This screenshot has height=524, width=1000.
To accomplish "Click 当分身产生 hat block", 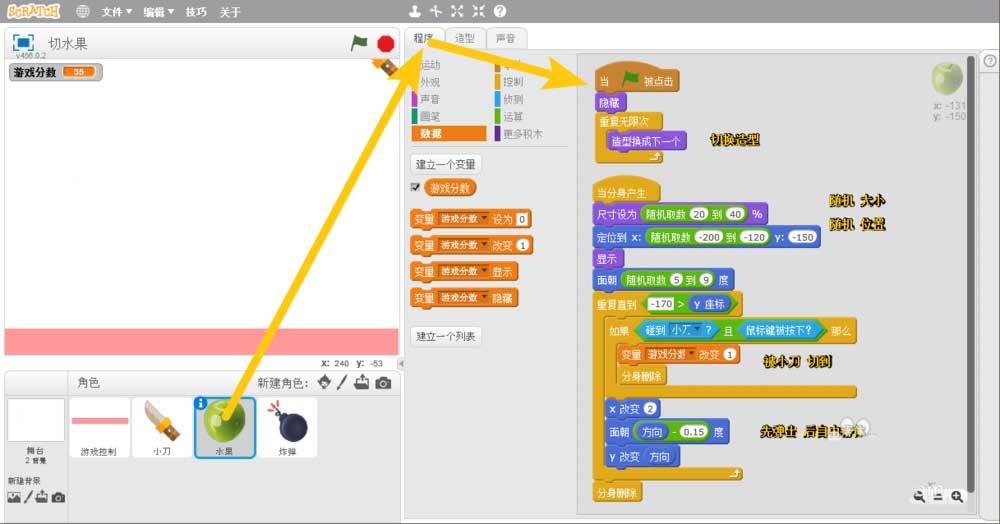I will pos(626,191).
